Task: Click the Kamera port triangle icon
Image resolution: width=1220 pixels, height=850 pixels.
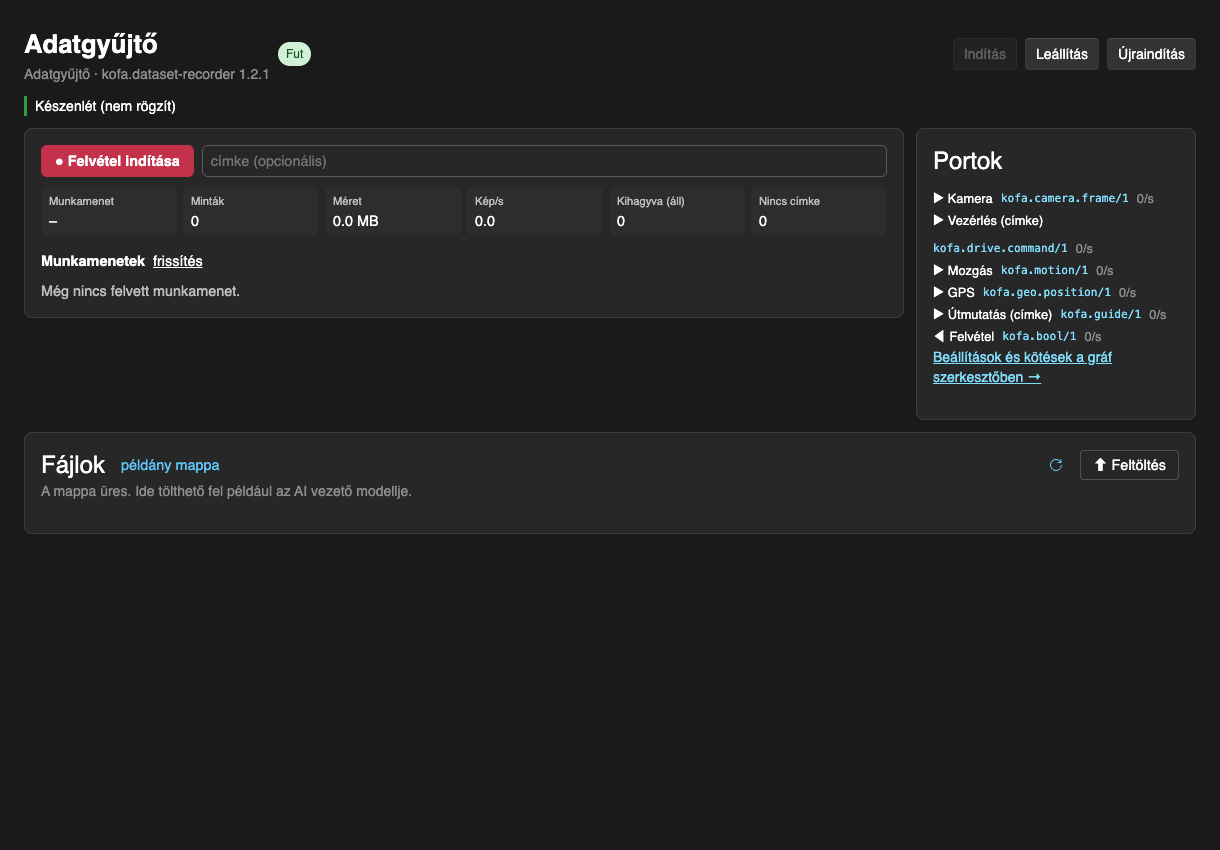Action: 938,198
